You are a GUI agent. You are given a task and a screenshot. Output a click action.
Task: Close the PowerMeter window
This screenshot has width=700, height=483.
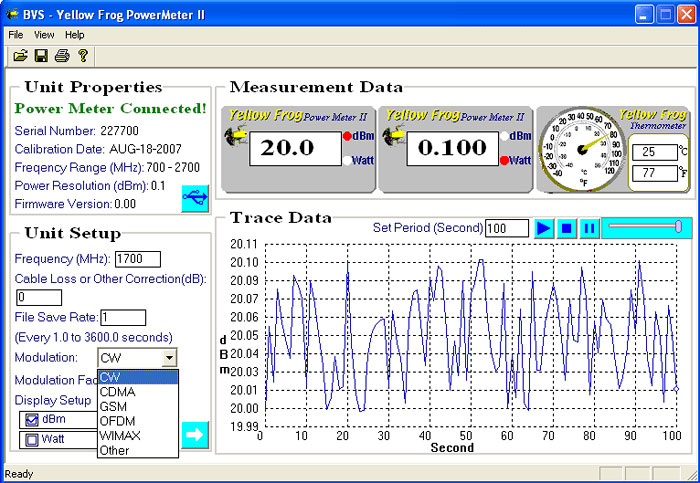(686, 15)
